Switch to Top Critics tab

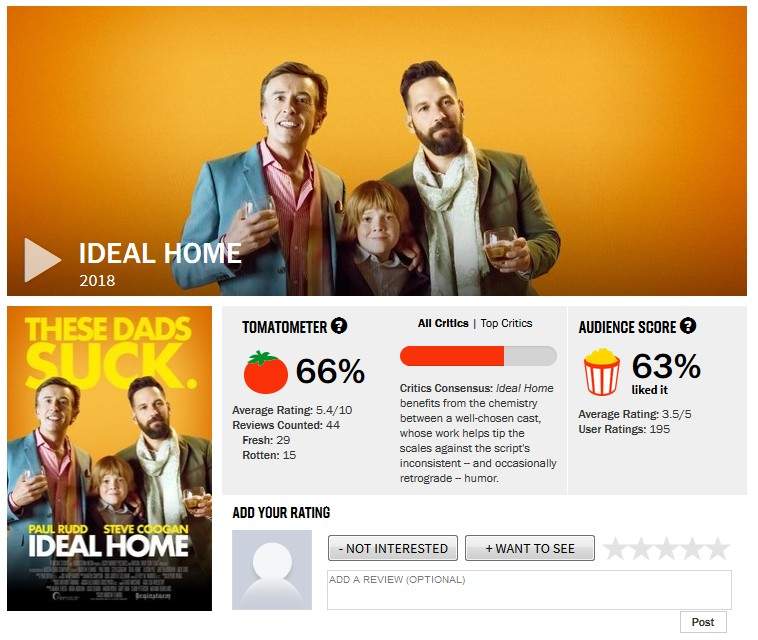(506, 323)
